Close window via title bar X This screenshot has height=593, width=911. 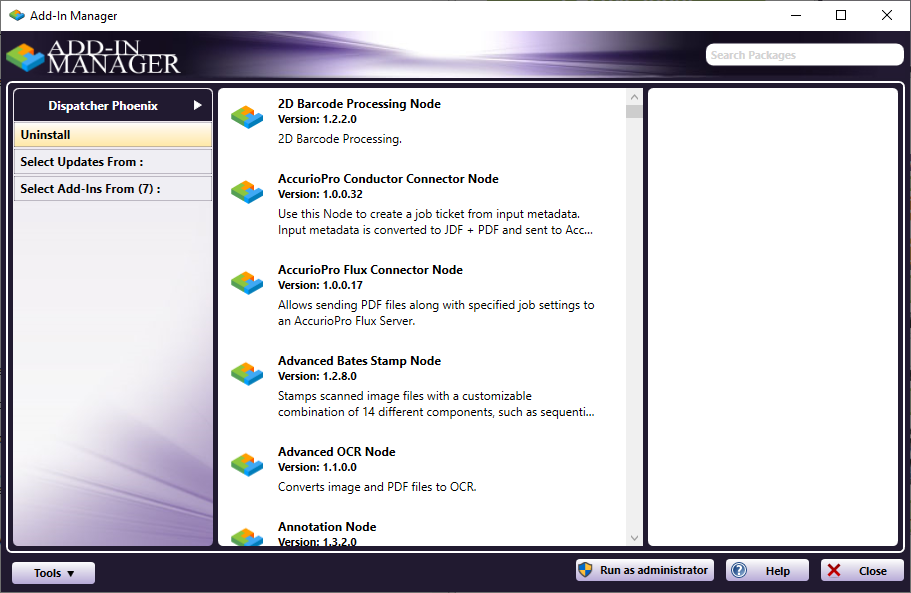pyautogui.click(x=887, y=15)
